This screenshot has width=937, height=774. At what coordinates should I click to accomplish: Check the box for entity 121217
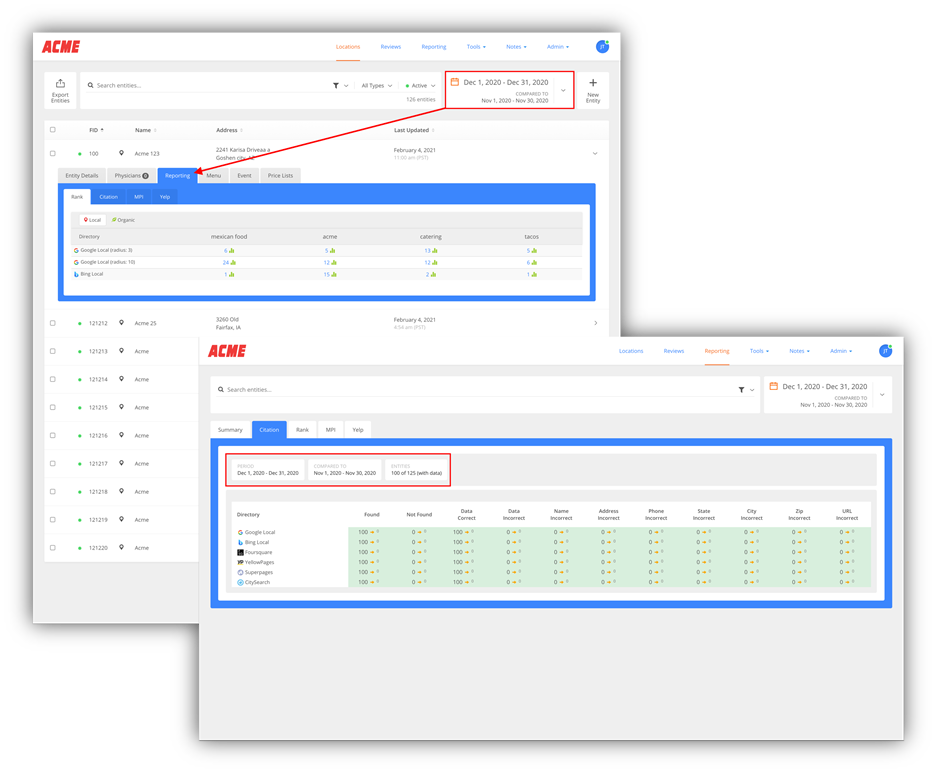point(53,464)
